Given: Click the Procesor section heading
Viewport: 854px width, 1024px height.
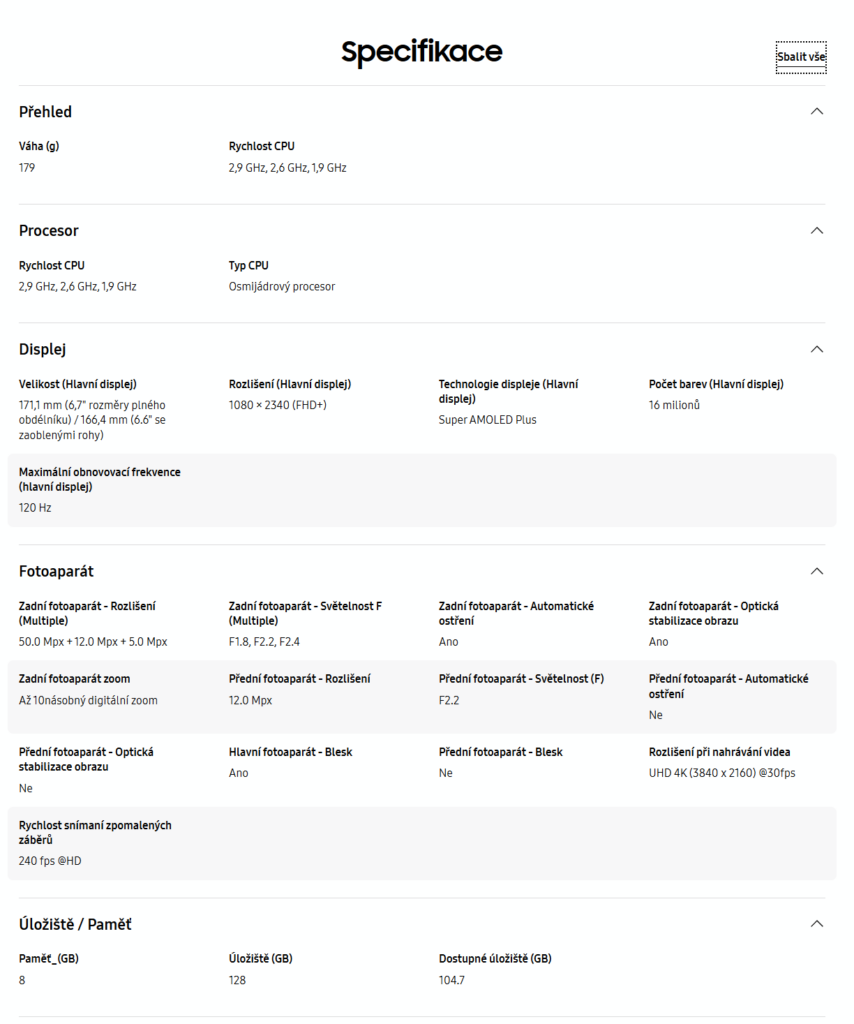Looking at the screenshot, I should point(49,231).
